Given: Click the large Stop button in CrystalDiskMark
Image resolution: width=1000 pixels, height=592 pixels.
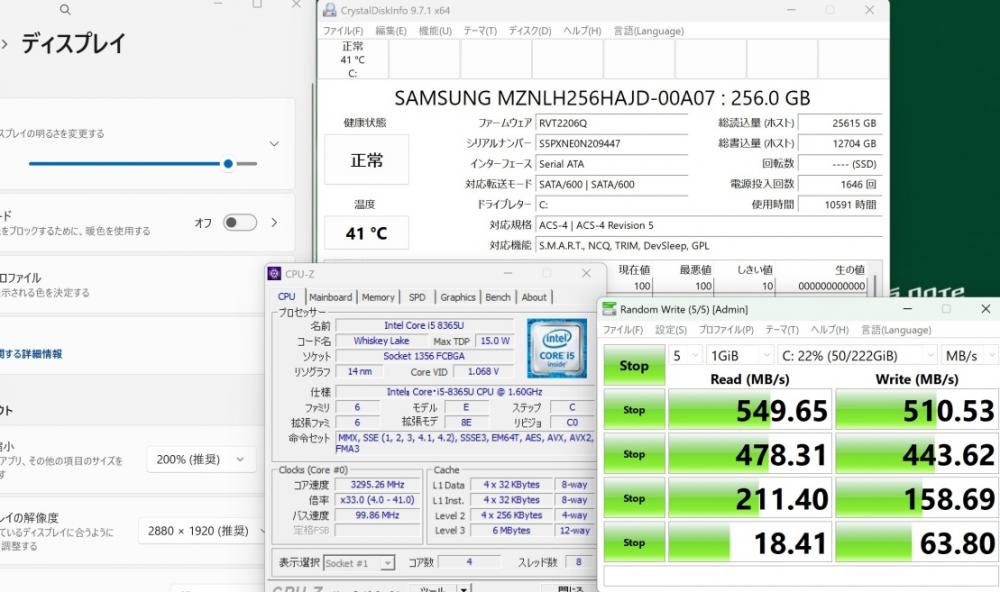Looking at the screenshot, I should [x=634, y=366].
